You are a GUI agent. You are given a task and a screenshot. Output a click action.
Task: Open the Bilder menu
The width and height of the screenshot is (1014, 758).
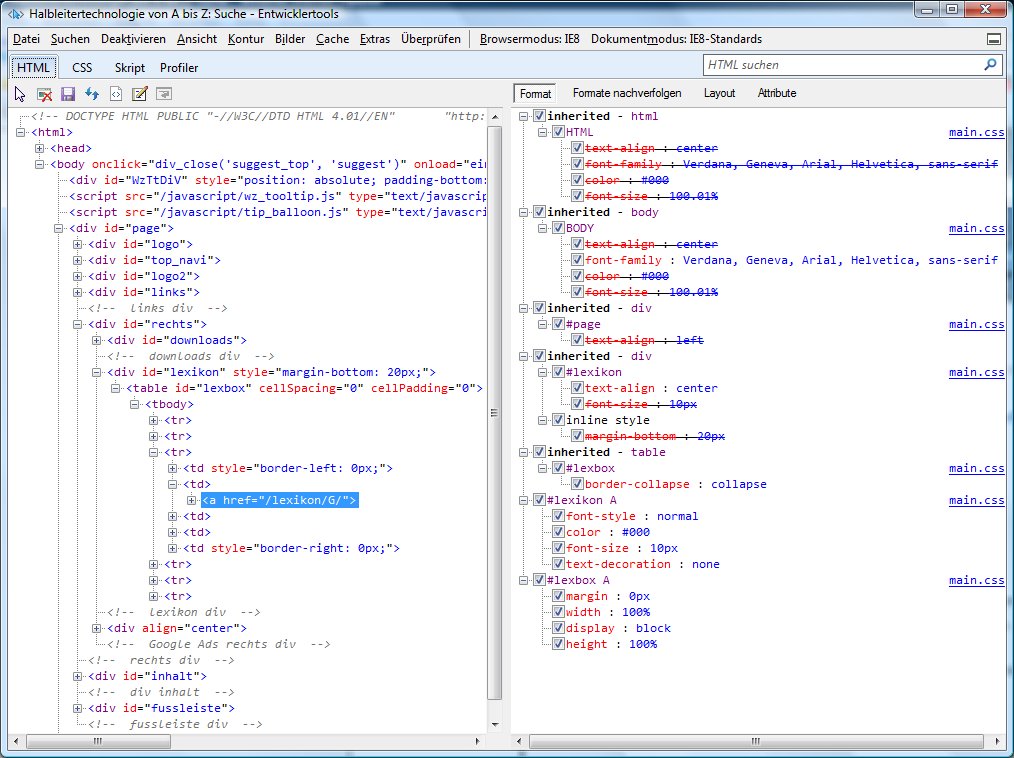[290, 39]
